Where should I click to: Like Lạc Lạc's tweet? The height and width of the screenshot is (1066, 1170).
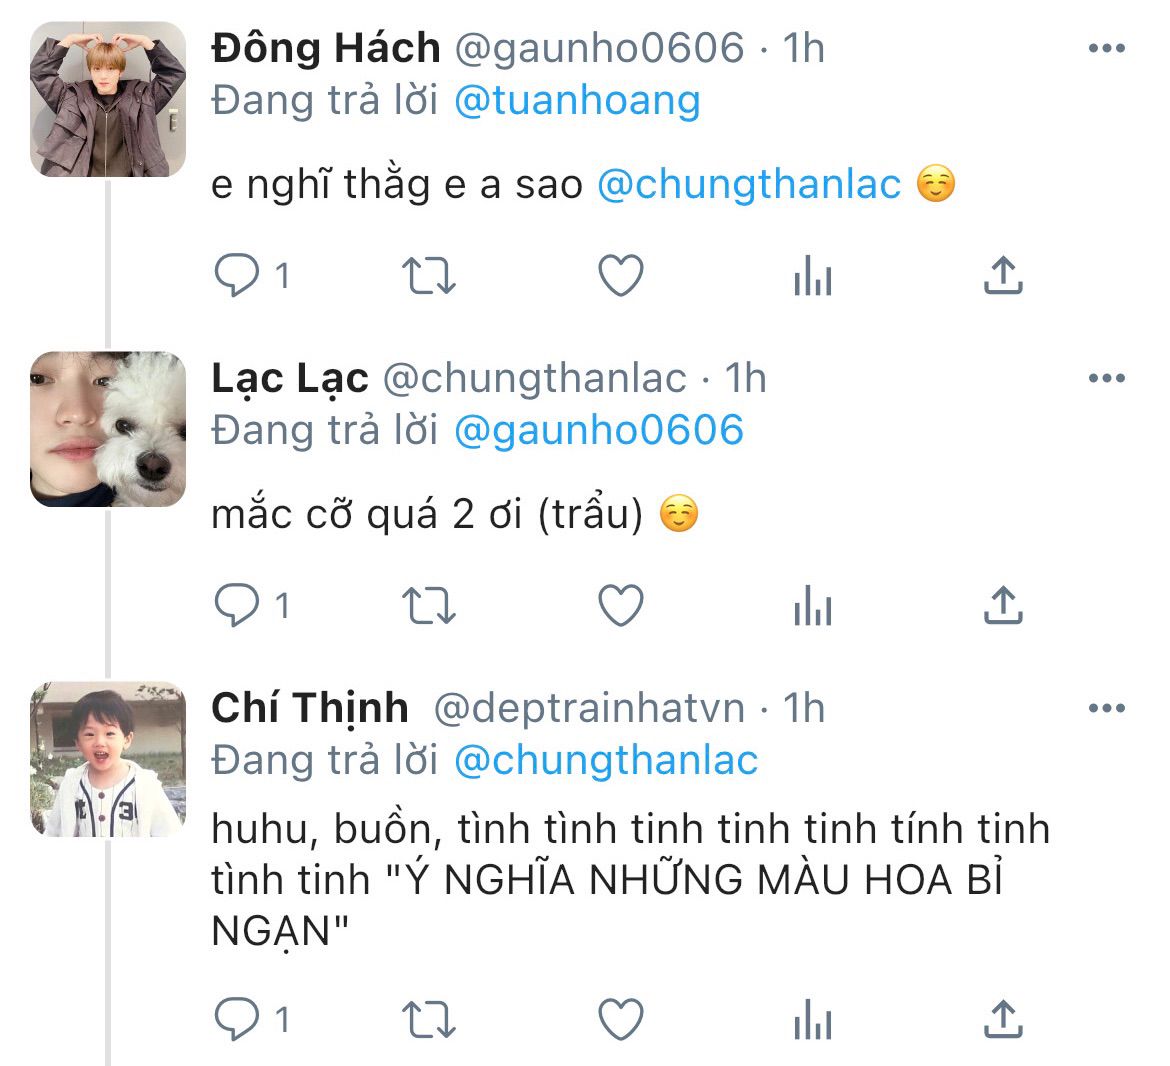click(620, 606)
